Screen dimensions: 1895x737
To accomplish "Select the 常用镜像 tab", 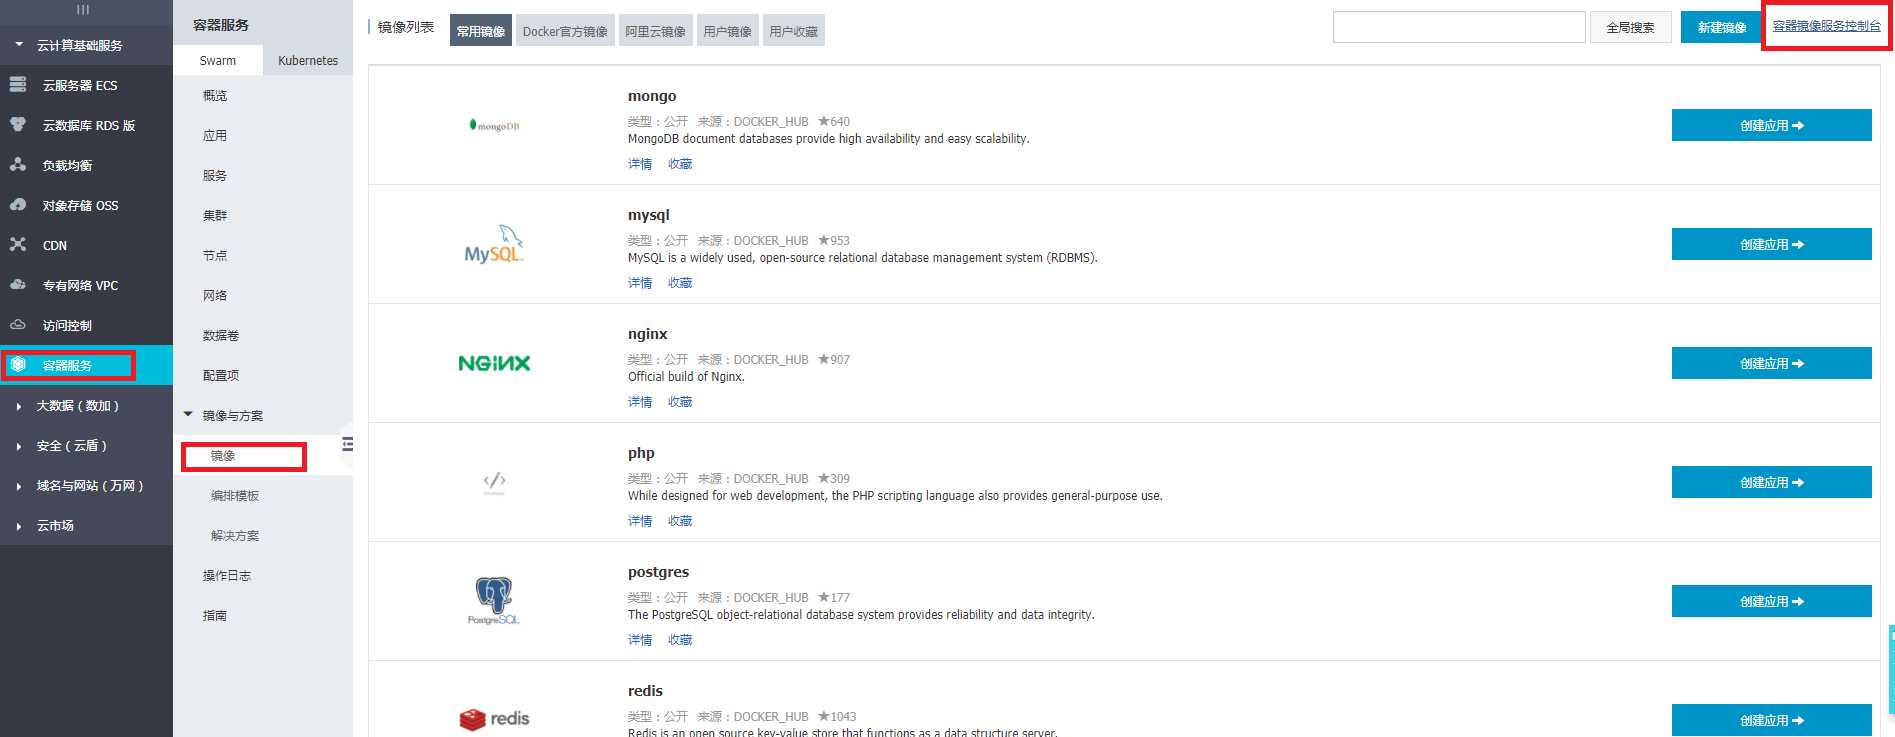I will click(x=481, y=31).
